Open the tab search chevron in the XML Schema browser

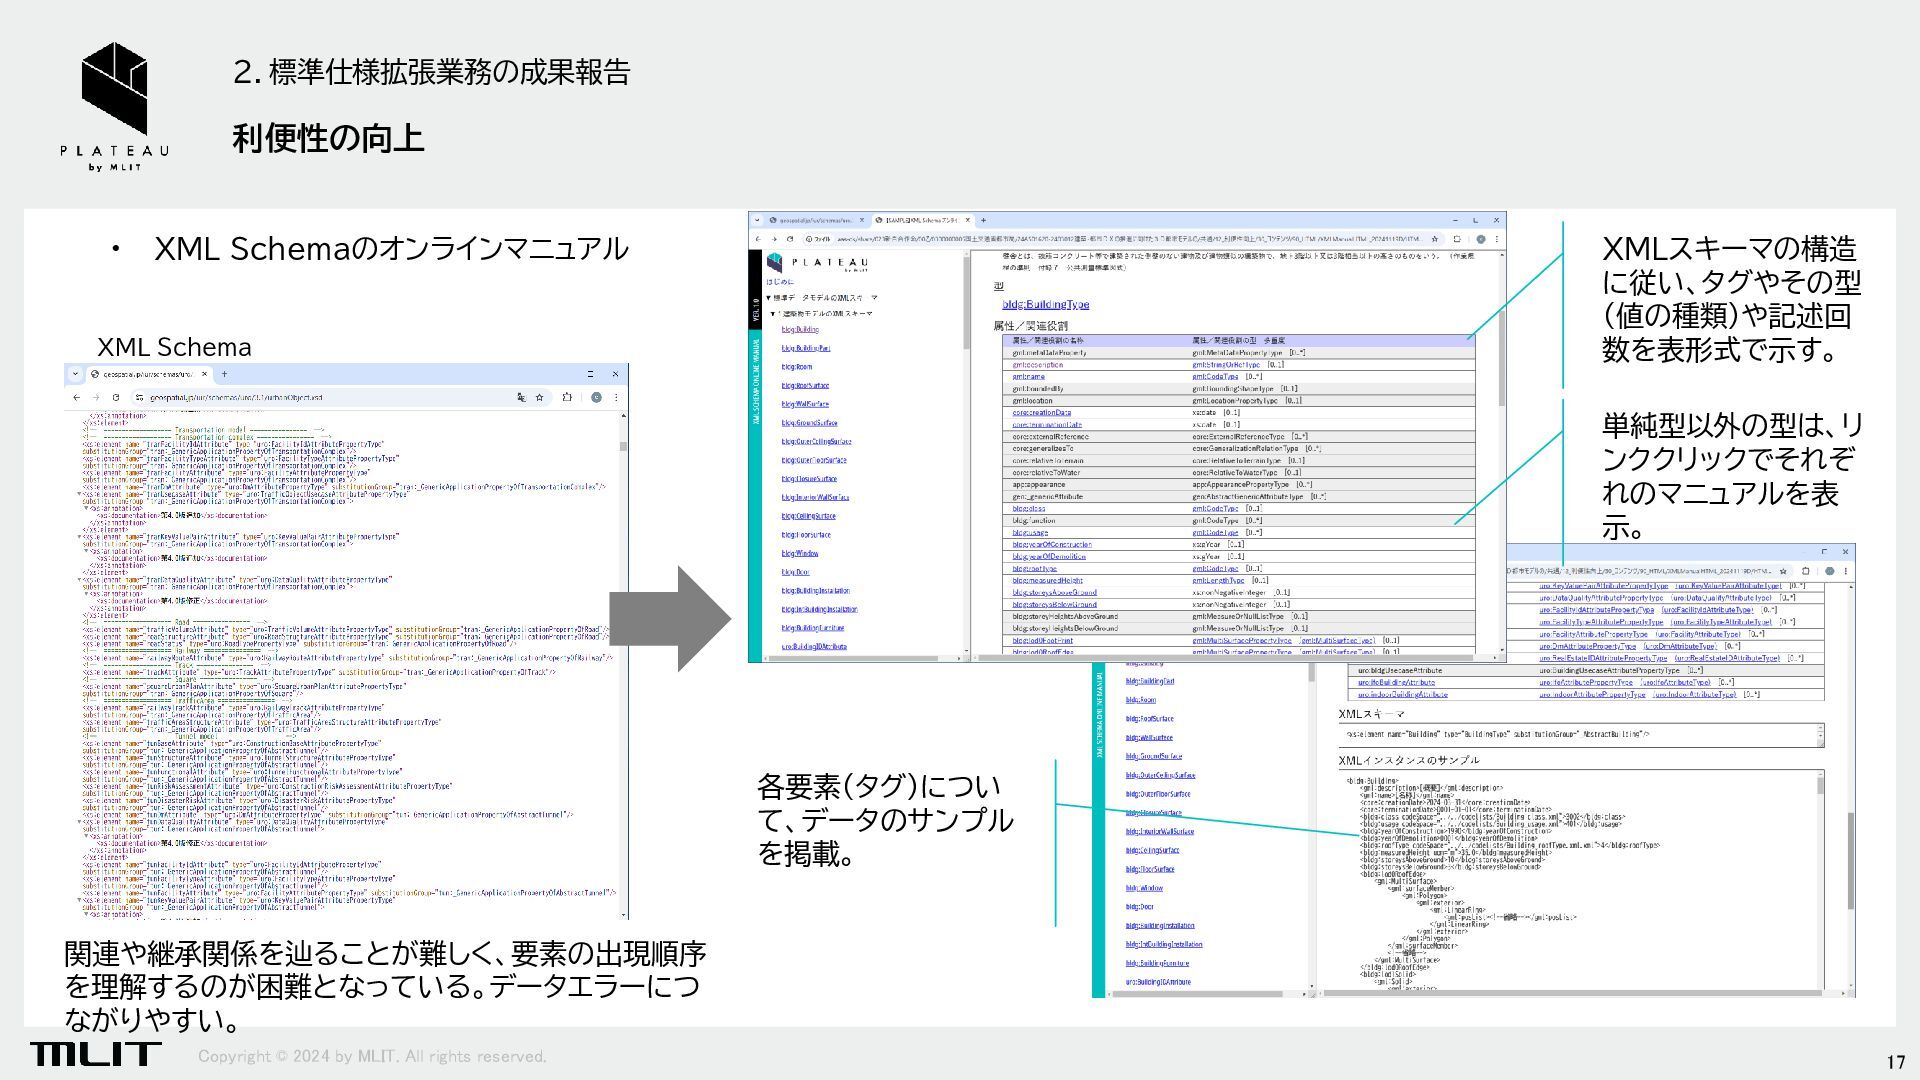(75, 374)
